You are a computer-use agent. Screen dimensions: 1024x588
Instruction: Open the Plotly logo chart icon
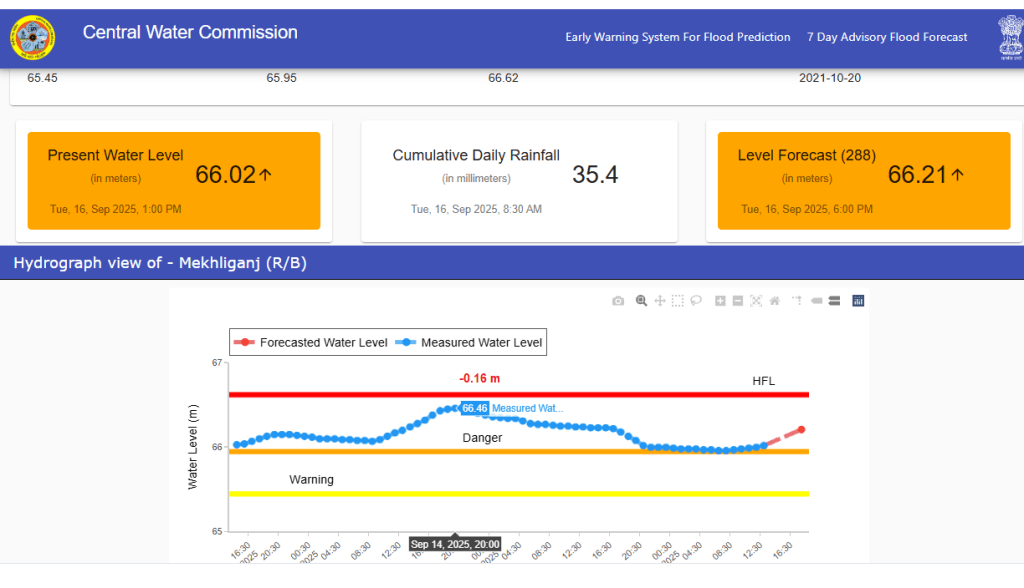858,301
